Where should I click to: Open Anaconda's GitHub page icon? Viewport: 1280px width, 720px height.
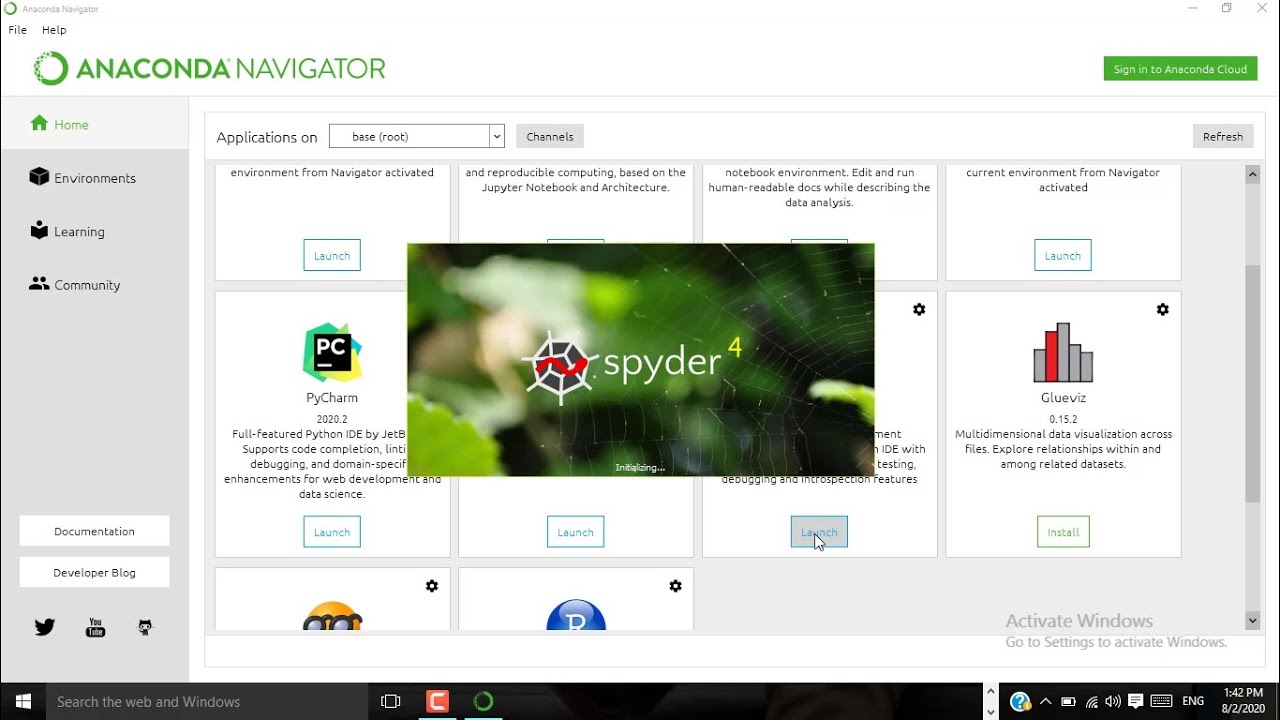(145, 627)
